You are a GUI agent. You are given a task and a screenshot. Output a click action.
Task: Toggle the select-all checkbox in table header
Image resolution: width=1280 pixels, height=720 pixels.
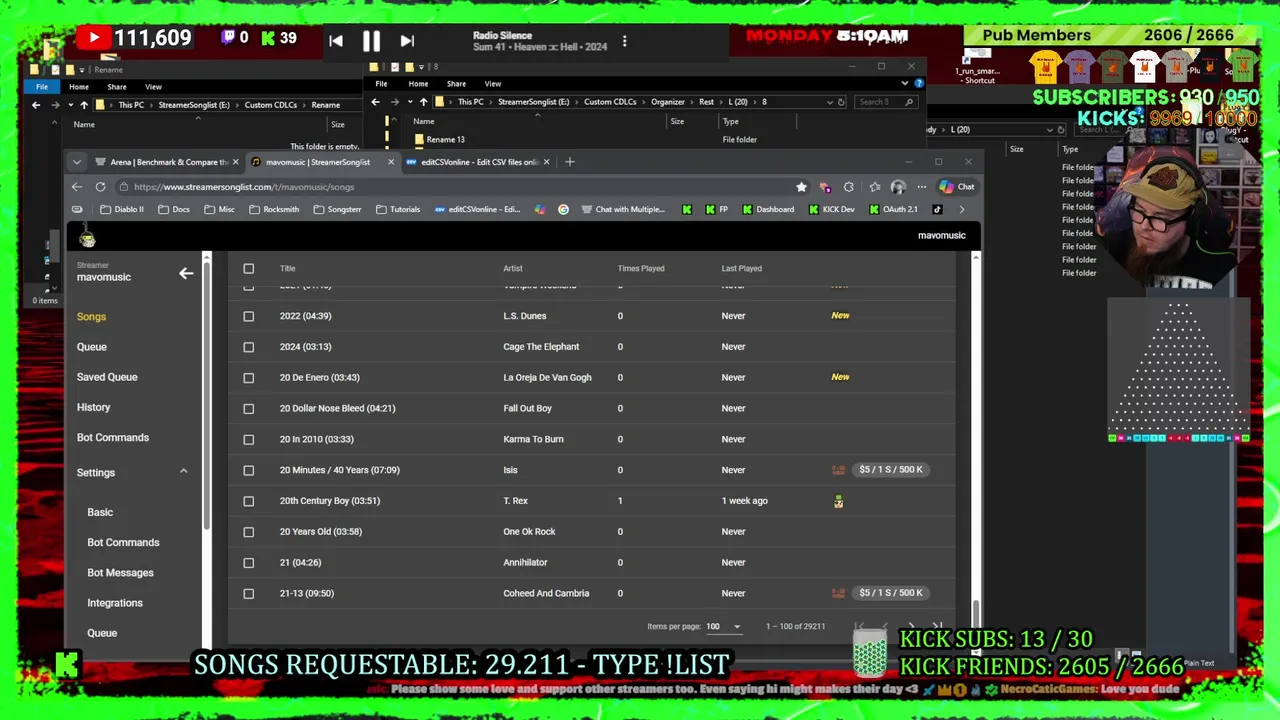click(x=249, y=269)
